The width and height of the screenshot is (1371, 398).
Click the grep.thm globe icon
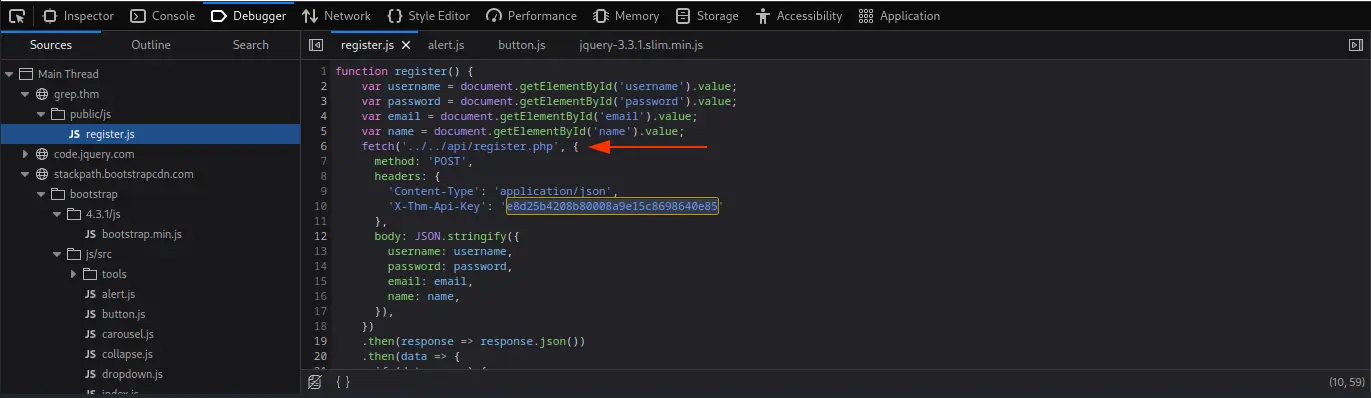coord(42,94)
